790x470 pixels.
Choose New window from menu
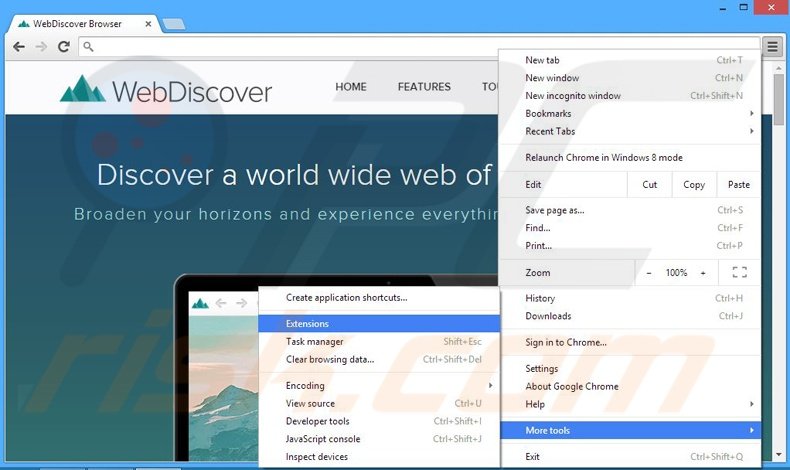coord(630,78)
